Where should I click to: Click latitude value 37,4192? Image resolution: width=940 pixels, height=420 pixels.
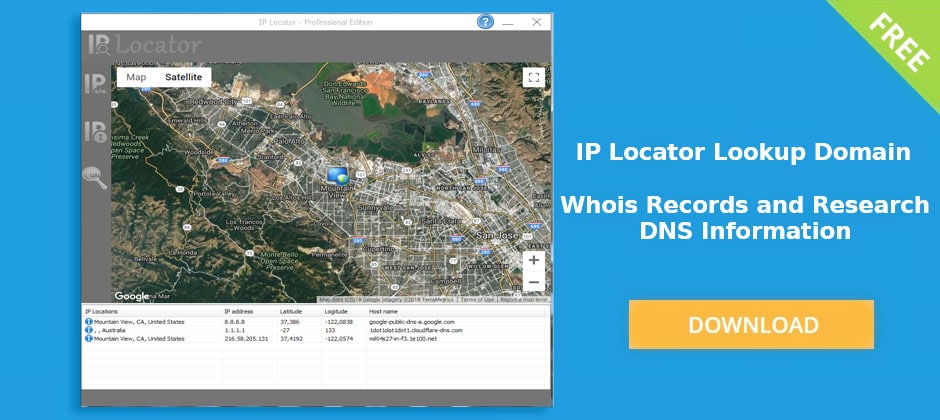[291, 339]
